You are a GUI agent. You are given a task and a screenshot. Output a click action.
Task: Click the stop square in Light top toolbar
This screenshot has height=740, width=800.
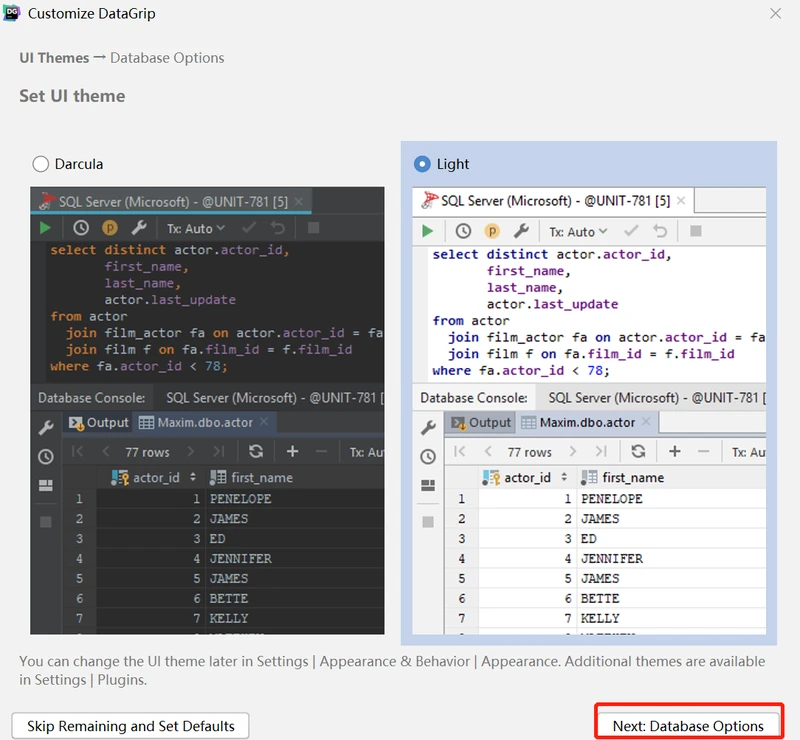coord(695,231)
